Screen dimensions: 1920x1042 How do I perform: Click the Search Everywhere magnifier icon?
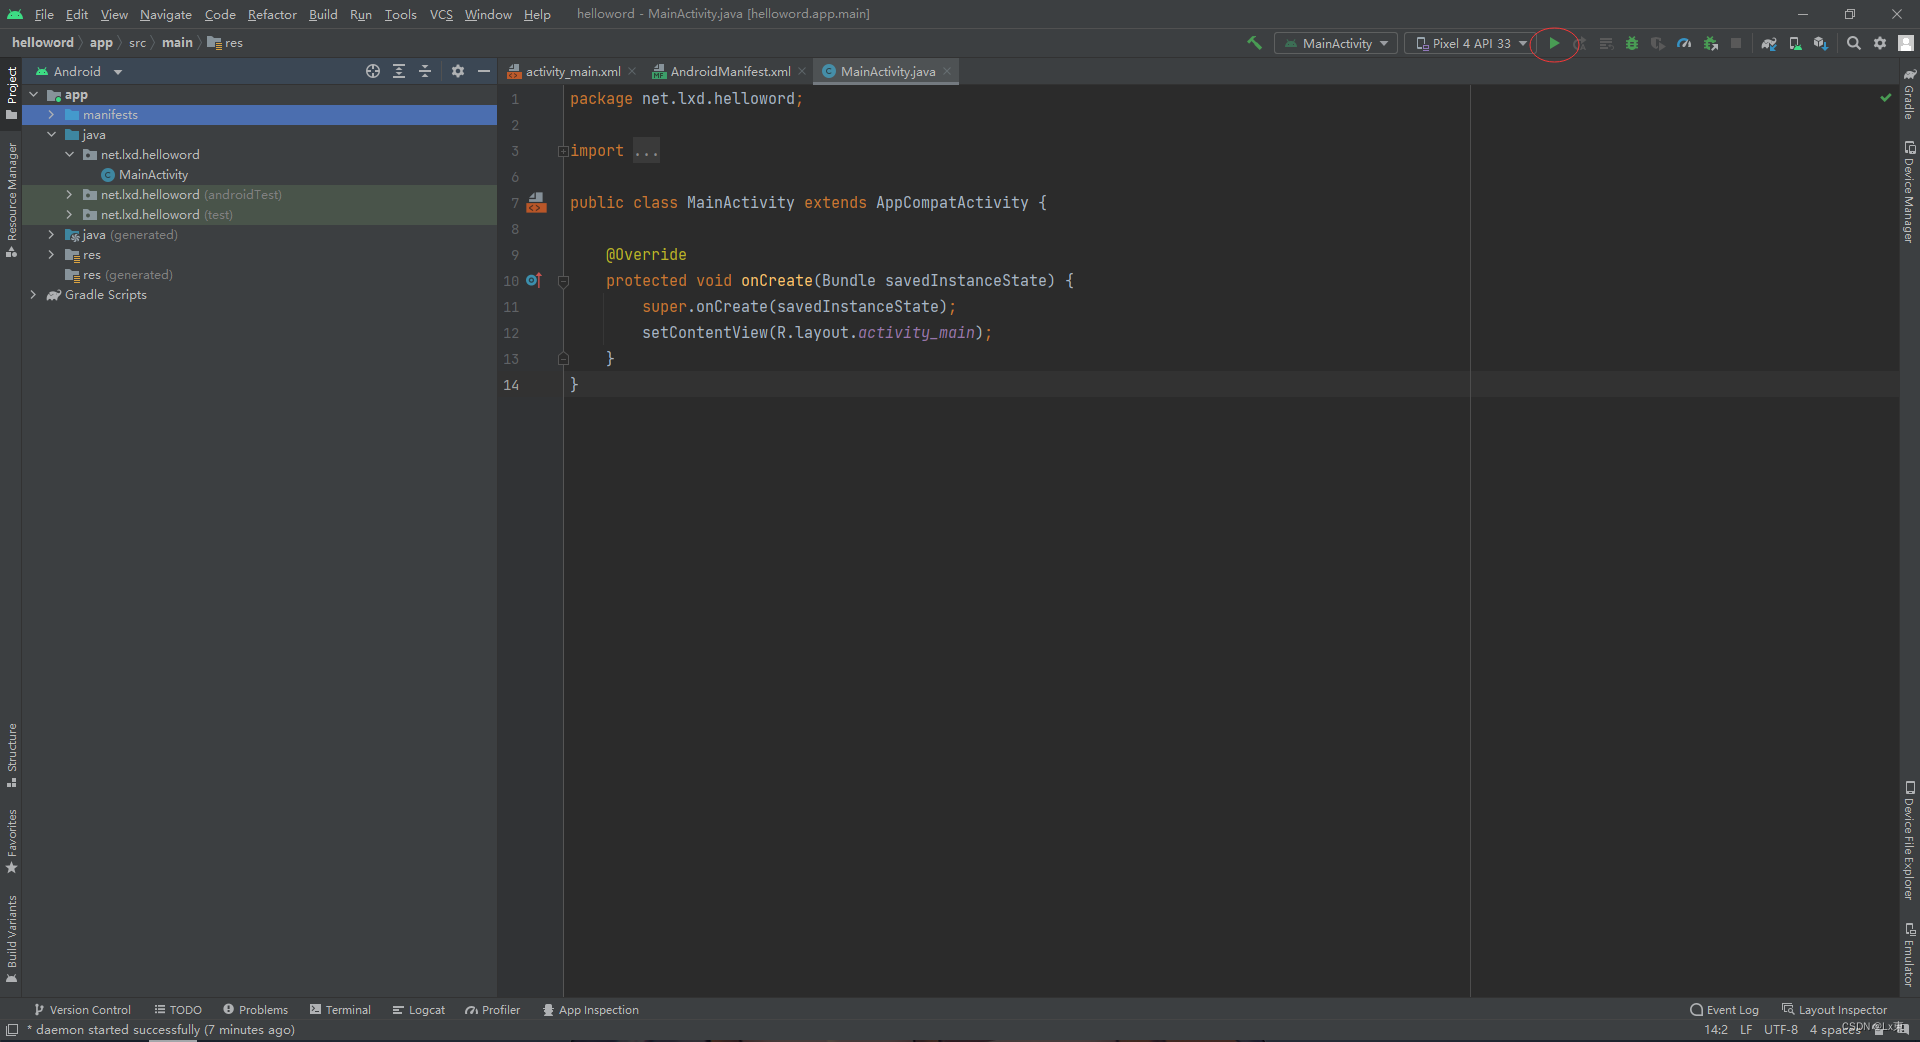coord(1854,43)
